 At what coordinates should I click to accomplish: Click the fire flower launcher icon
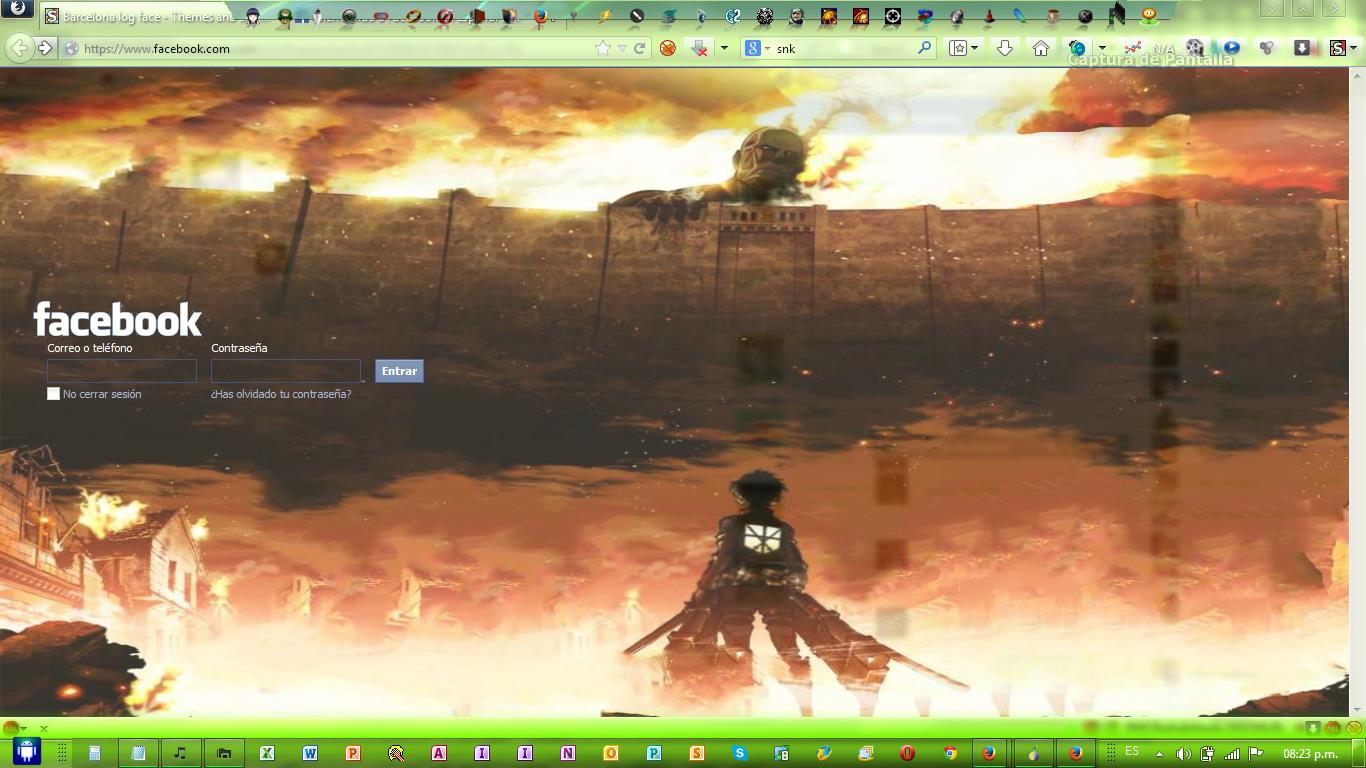(1149, 16)
